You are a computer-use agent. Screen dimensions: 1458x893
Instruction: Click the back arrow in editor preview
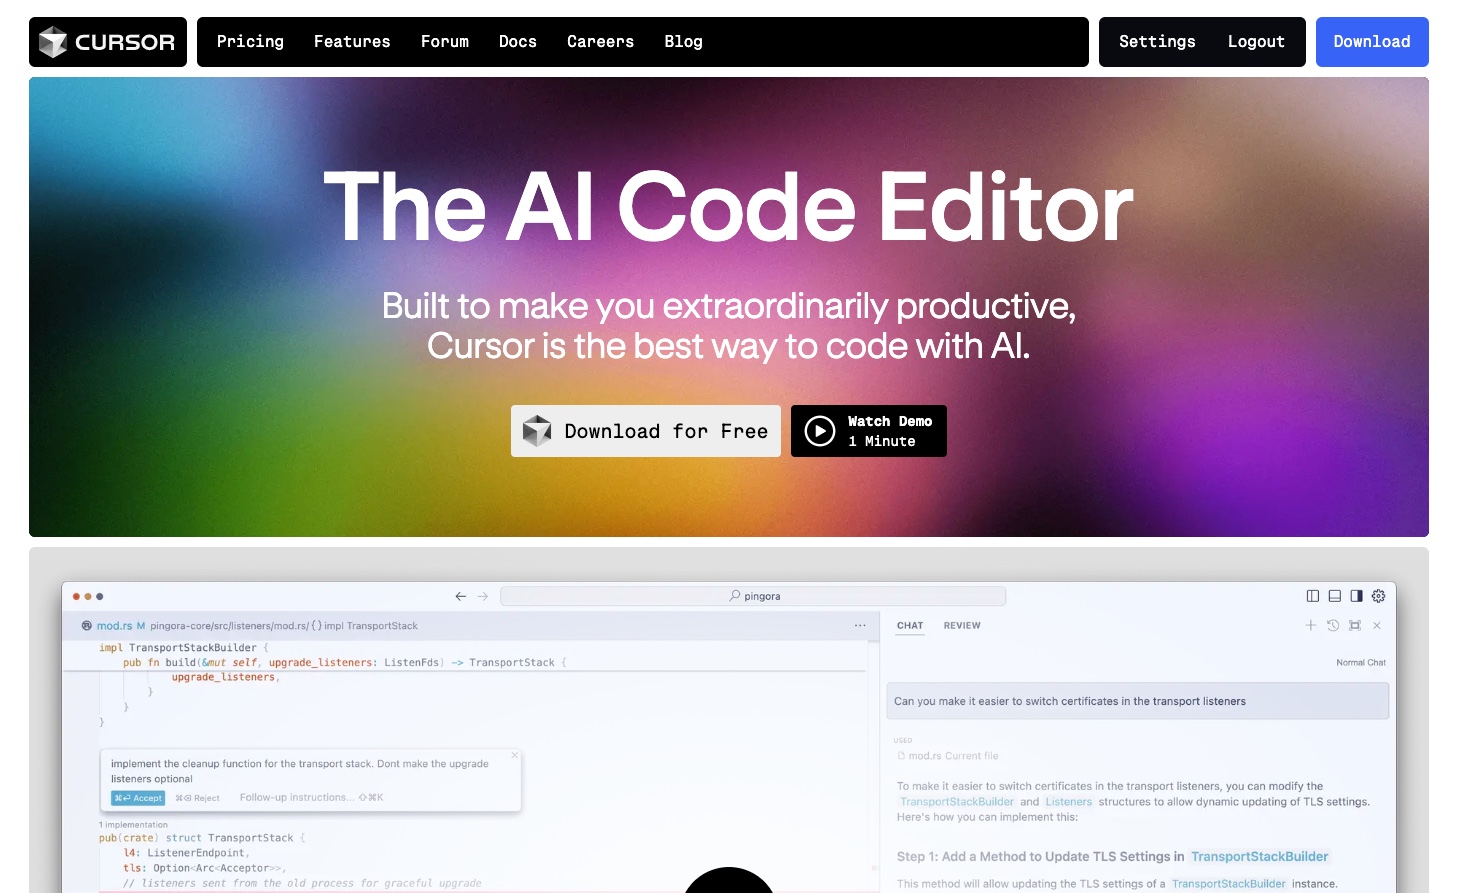[461, 596]
